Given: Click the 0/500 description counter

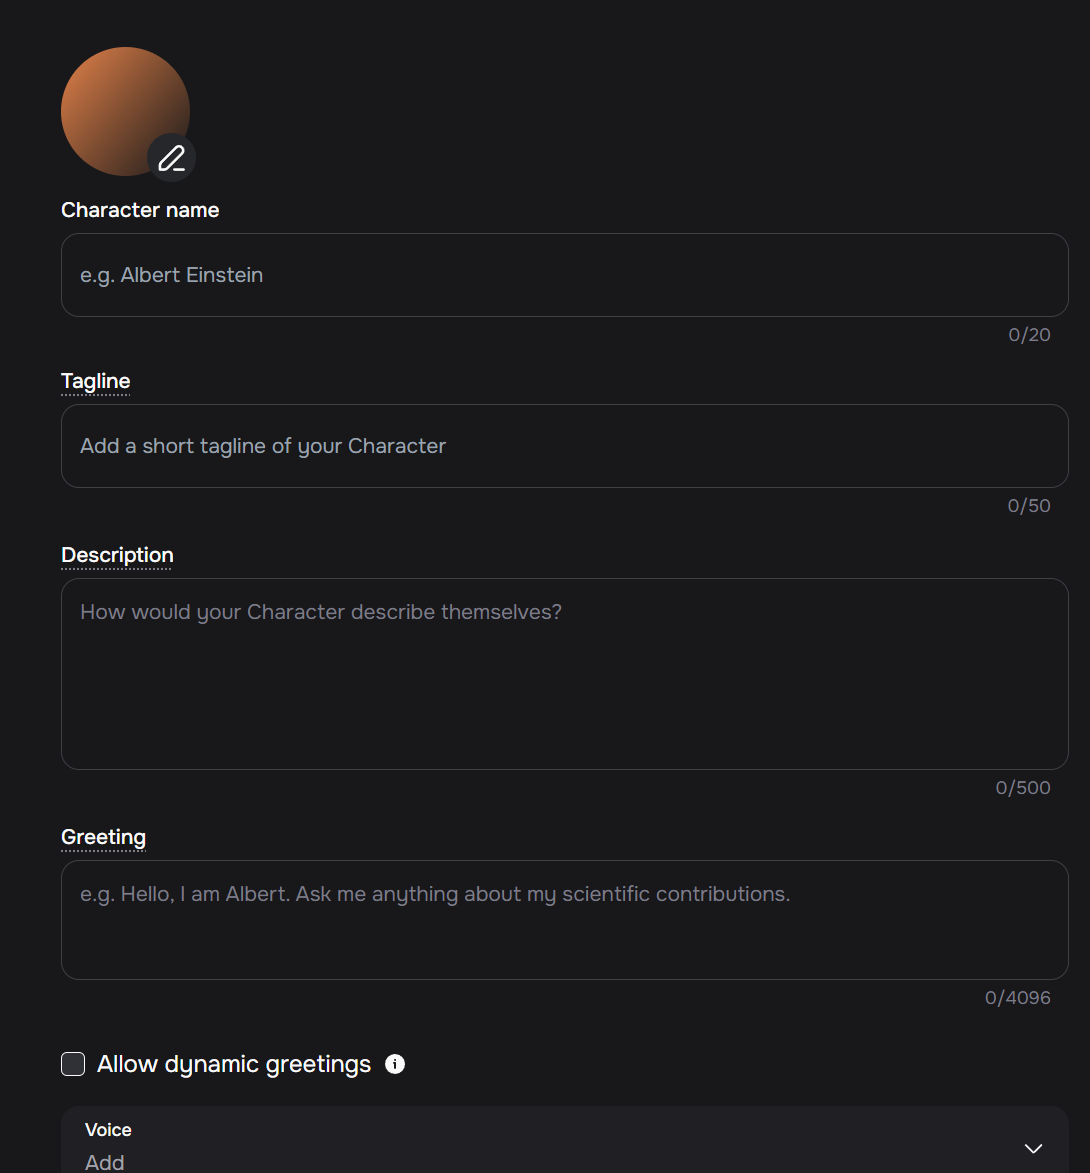Looking at the screenshot, I should coord(1023,788).
